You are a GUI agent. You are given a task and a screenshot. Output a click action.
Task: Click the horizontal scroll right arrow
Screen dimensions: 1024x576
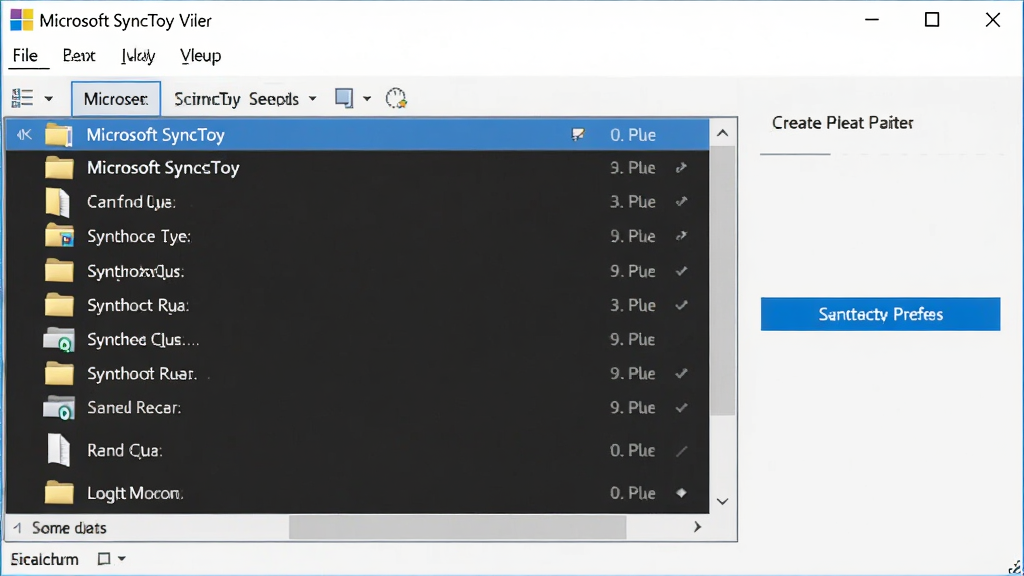(697, 527)
